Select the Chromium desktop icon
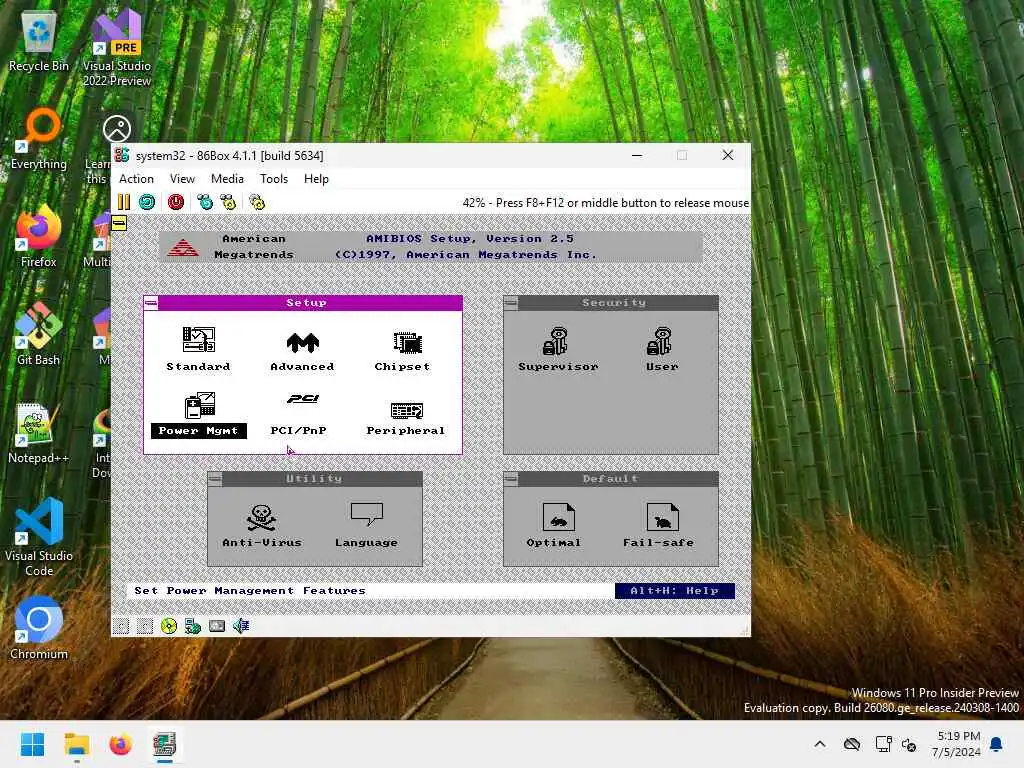This screenshot has height=768, width=1024. 39,629
